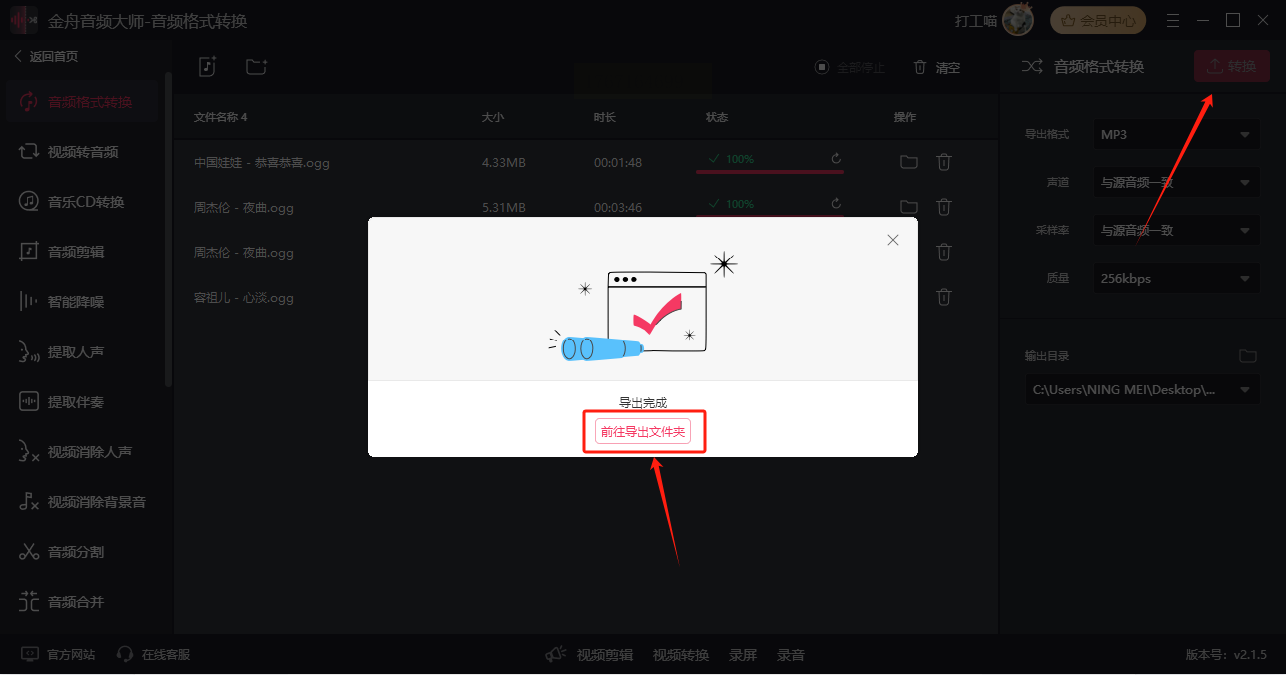This screenshot has width=1286, height=675.
Task: Delete the 容祖儿 - 心淡.ogg file row
Action: coord(943,297)
